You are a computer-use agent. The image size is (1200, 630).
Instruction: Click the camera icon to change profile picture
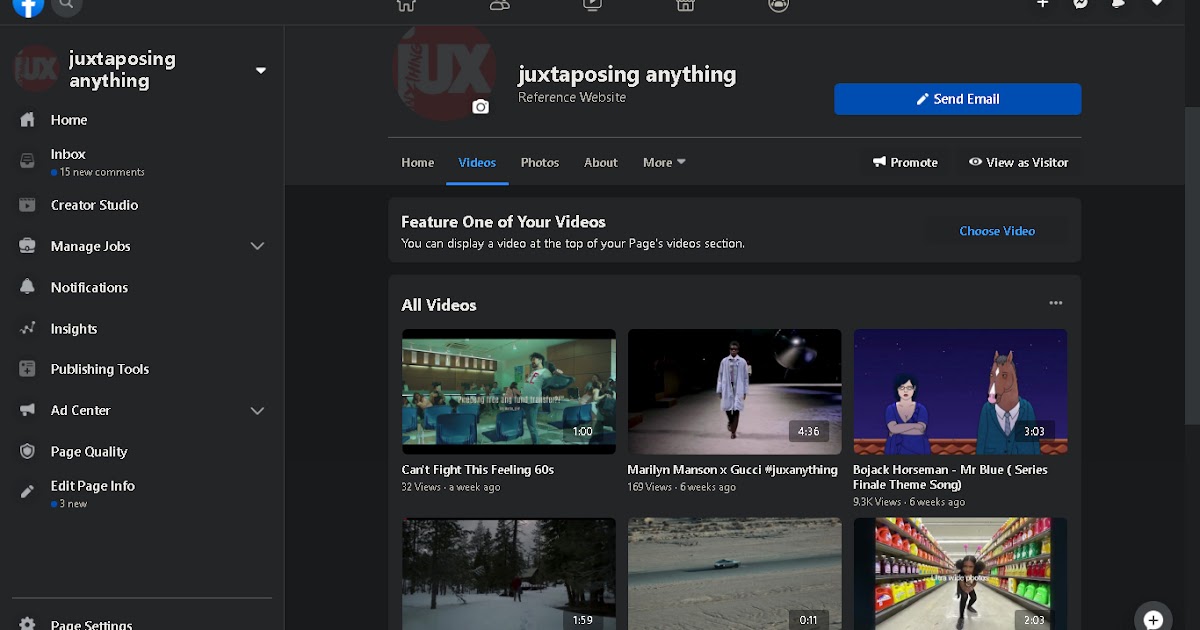coord(481,105)
